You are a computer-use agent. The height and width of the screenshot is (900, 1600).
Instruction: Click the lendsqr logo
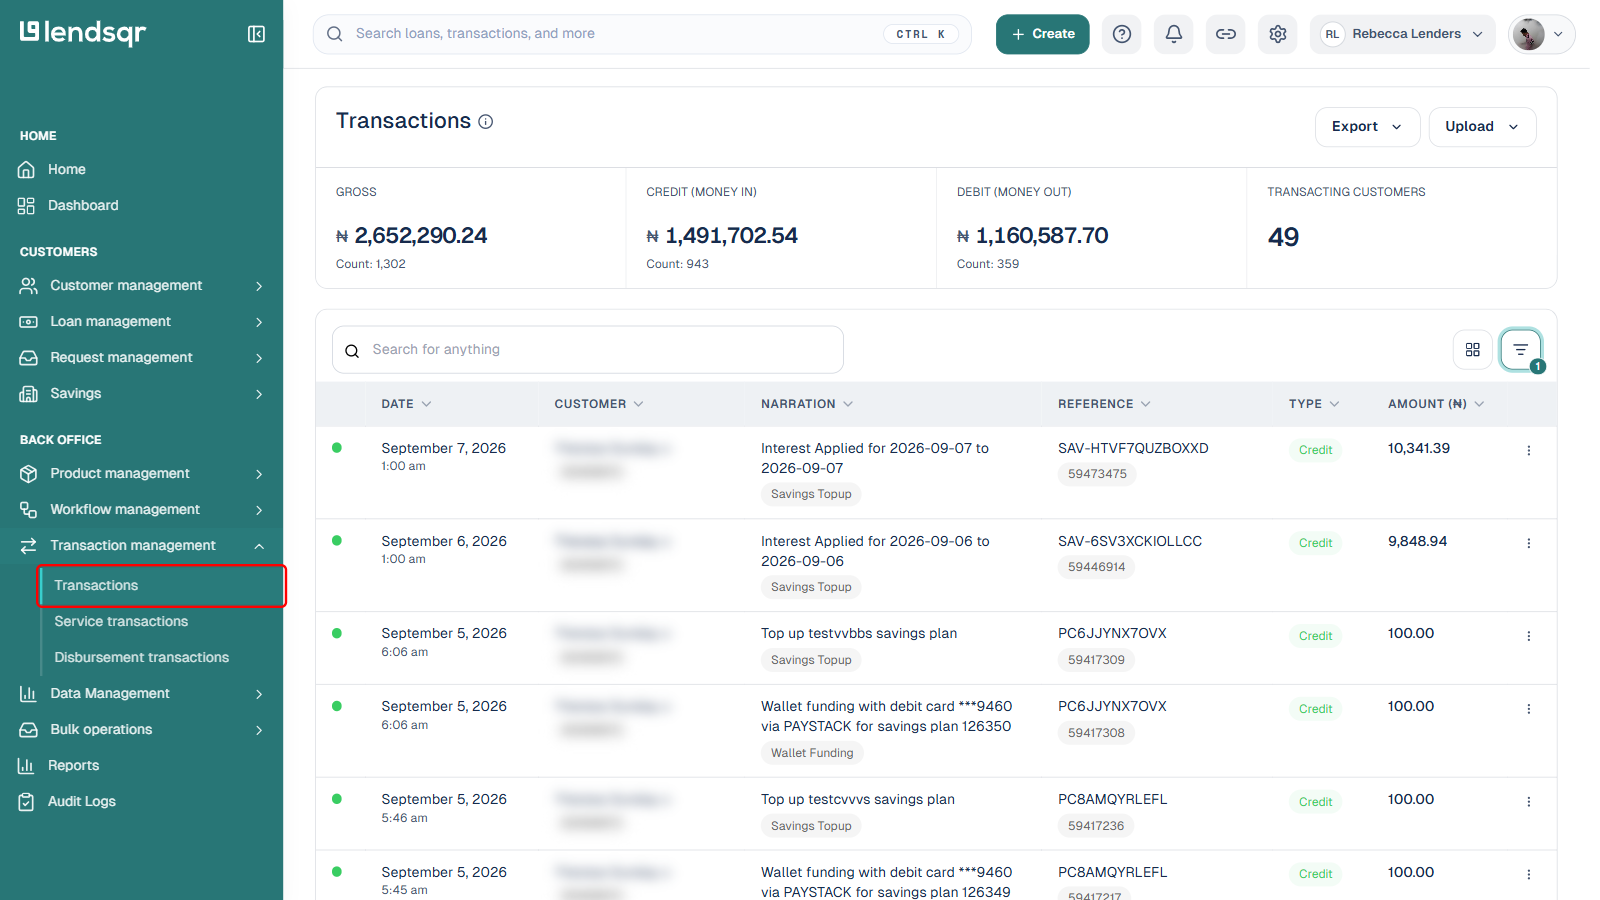(83, 33)
